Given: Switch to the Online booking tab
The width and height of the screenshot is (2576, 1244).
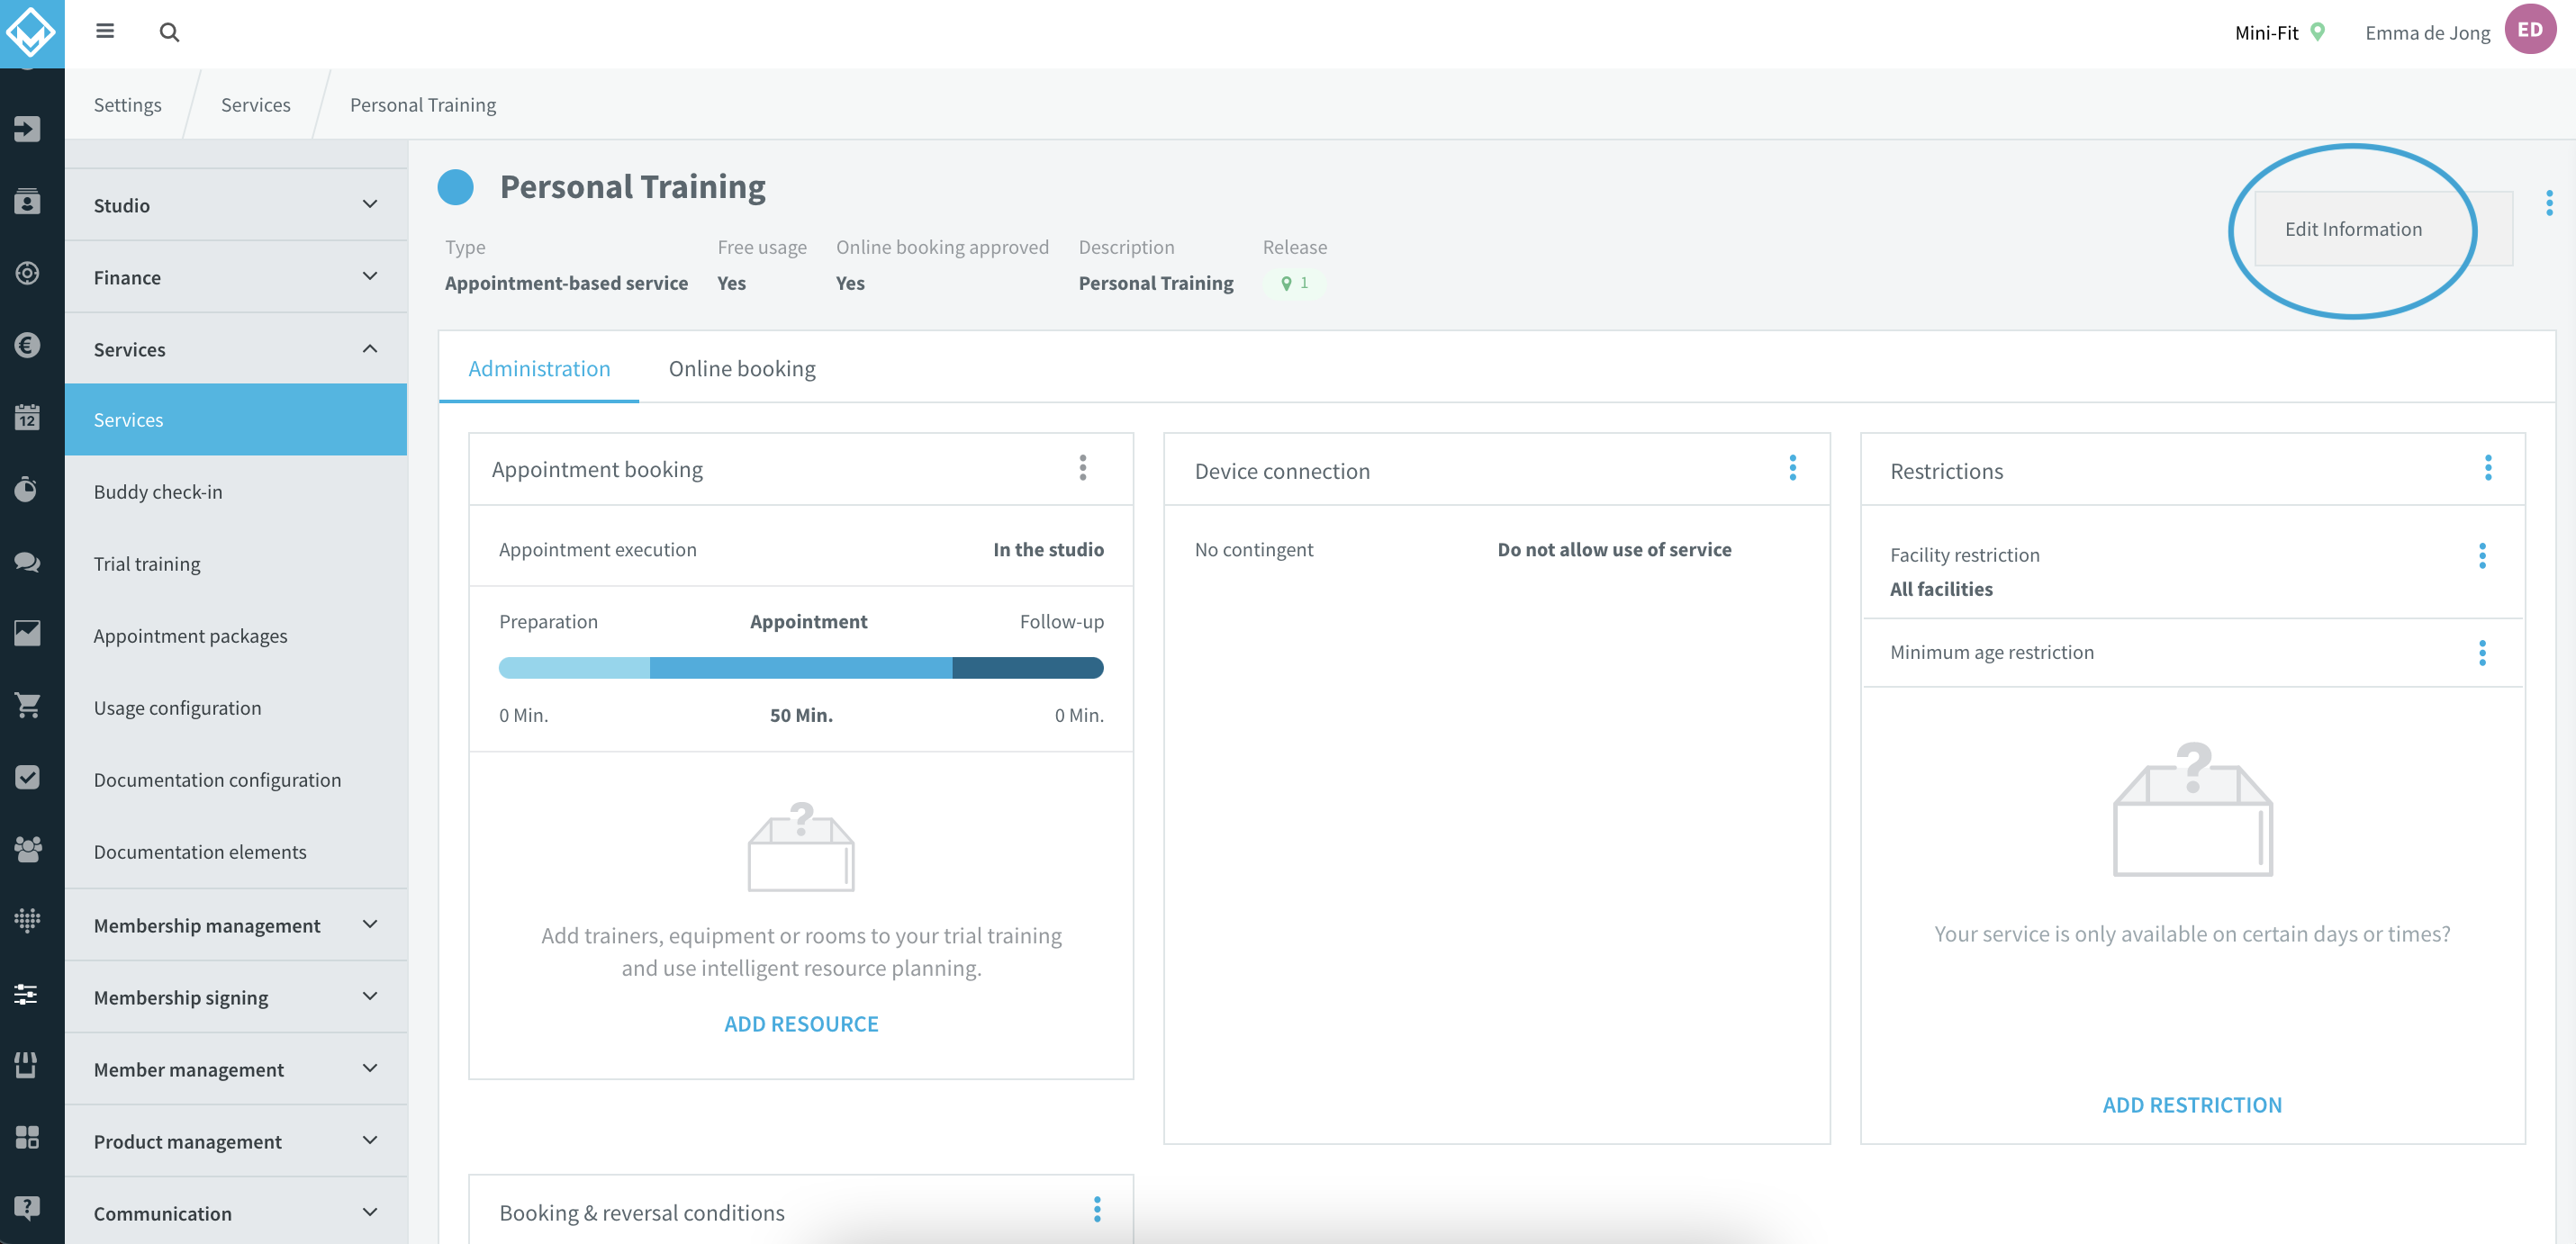Looking at the screenshot, I should click(741, 368).
